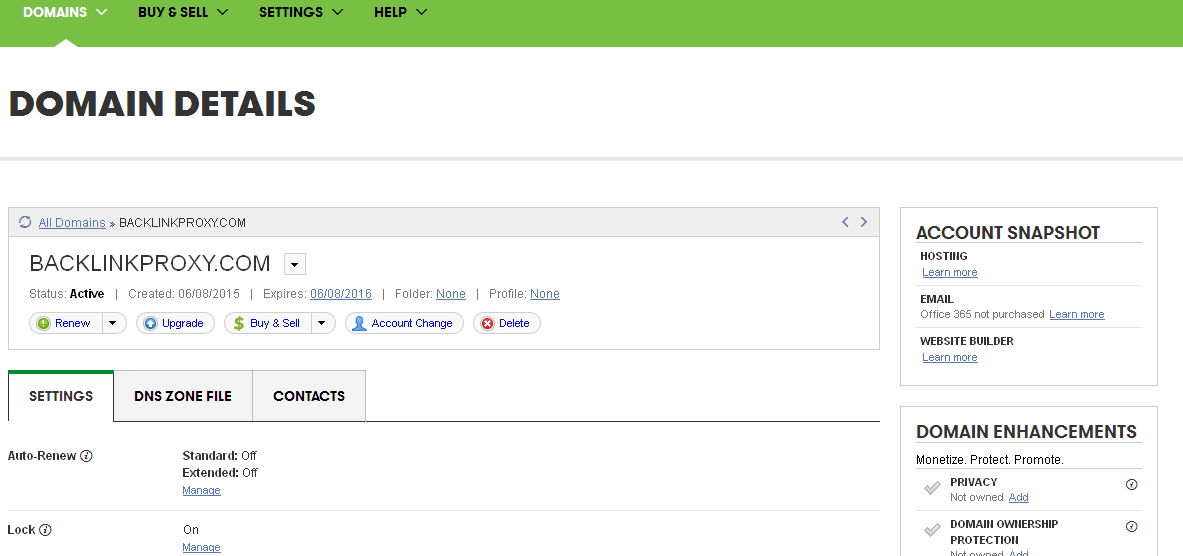This screenshot has height=556, width=1183.
Task: Click the expiration date 06/08/2016 link
Action: pyautogui.click(x=340, y=294)
